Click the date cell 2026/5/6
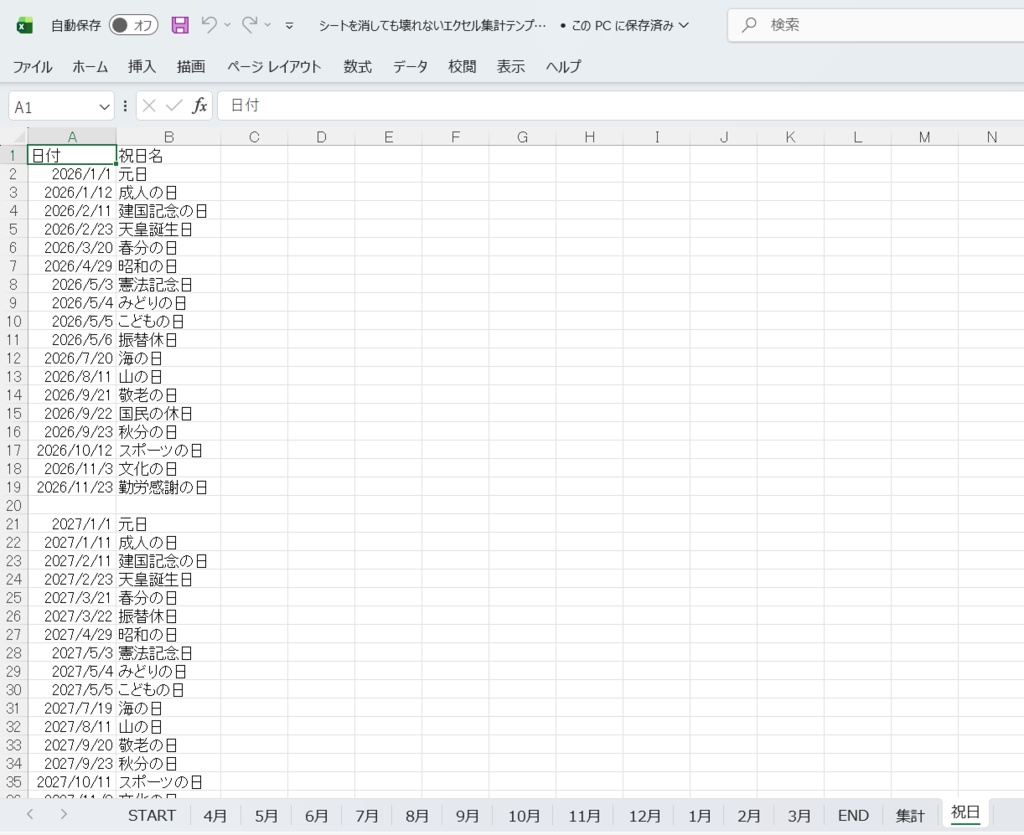Screen dimensions: 1024x835 (x=72, y=340)
